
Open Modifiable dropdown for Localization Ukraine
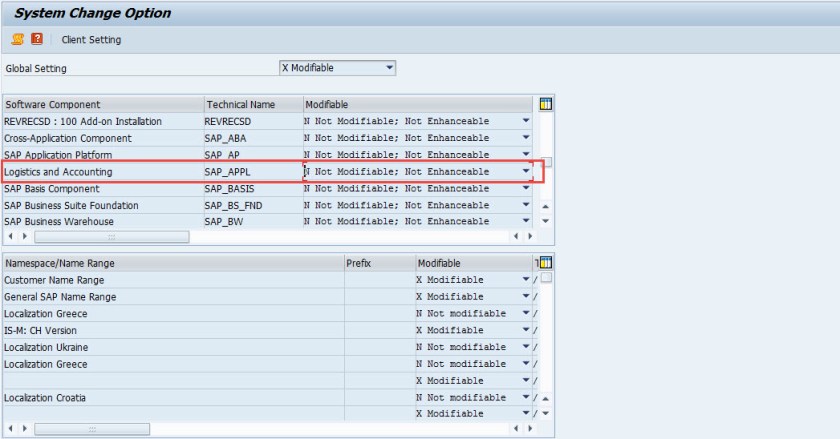coord(526,347)
